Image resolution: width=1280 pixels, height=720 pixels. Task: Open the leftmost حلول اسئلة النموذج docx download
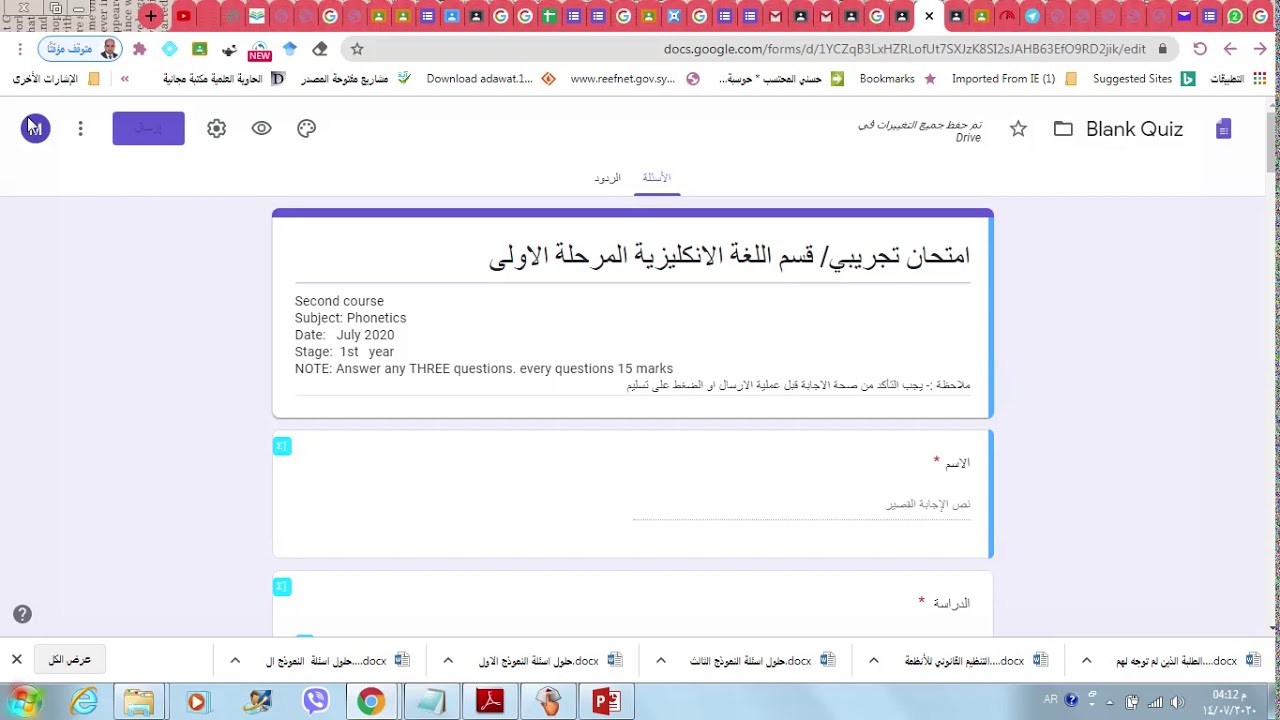pos(337,660)
